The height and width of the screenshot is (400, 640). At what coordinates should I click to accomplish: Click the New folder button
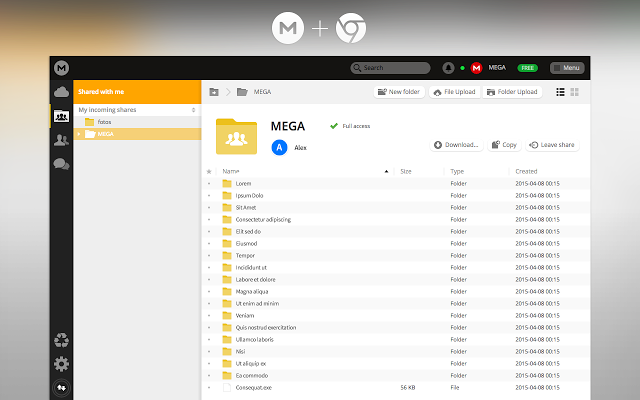pyautogui.click(x=399, y=92)
